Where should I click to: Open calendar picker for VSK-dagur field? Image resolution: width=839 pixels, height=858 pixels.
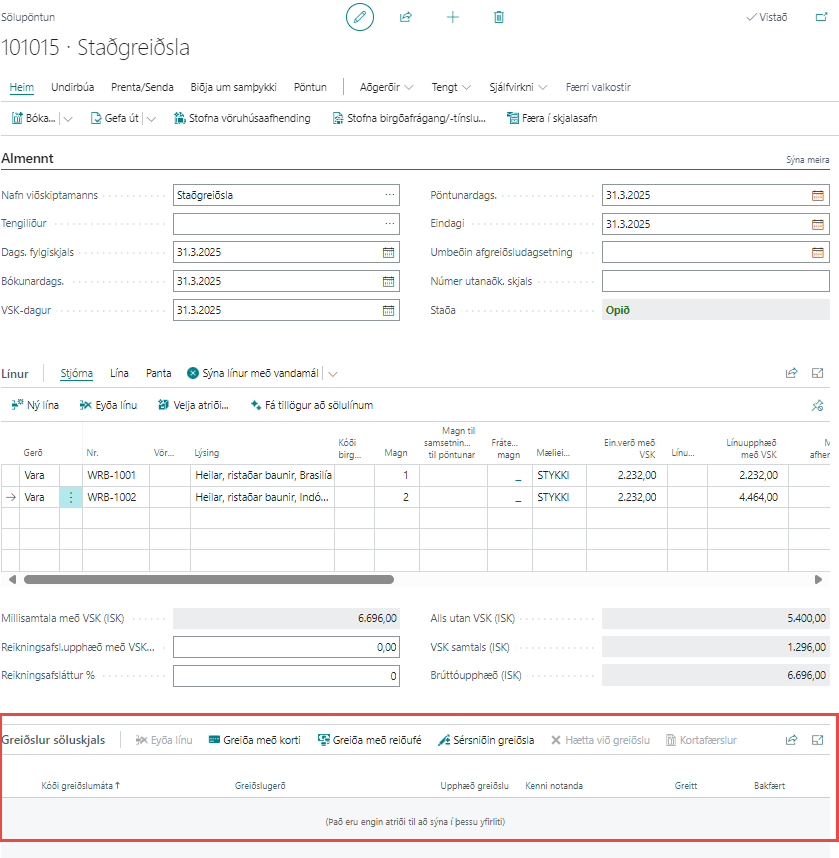pyautogui.click(x=388, y=310)
